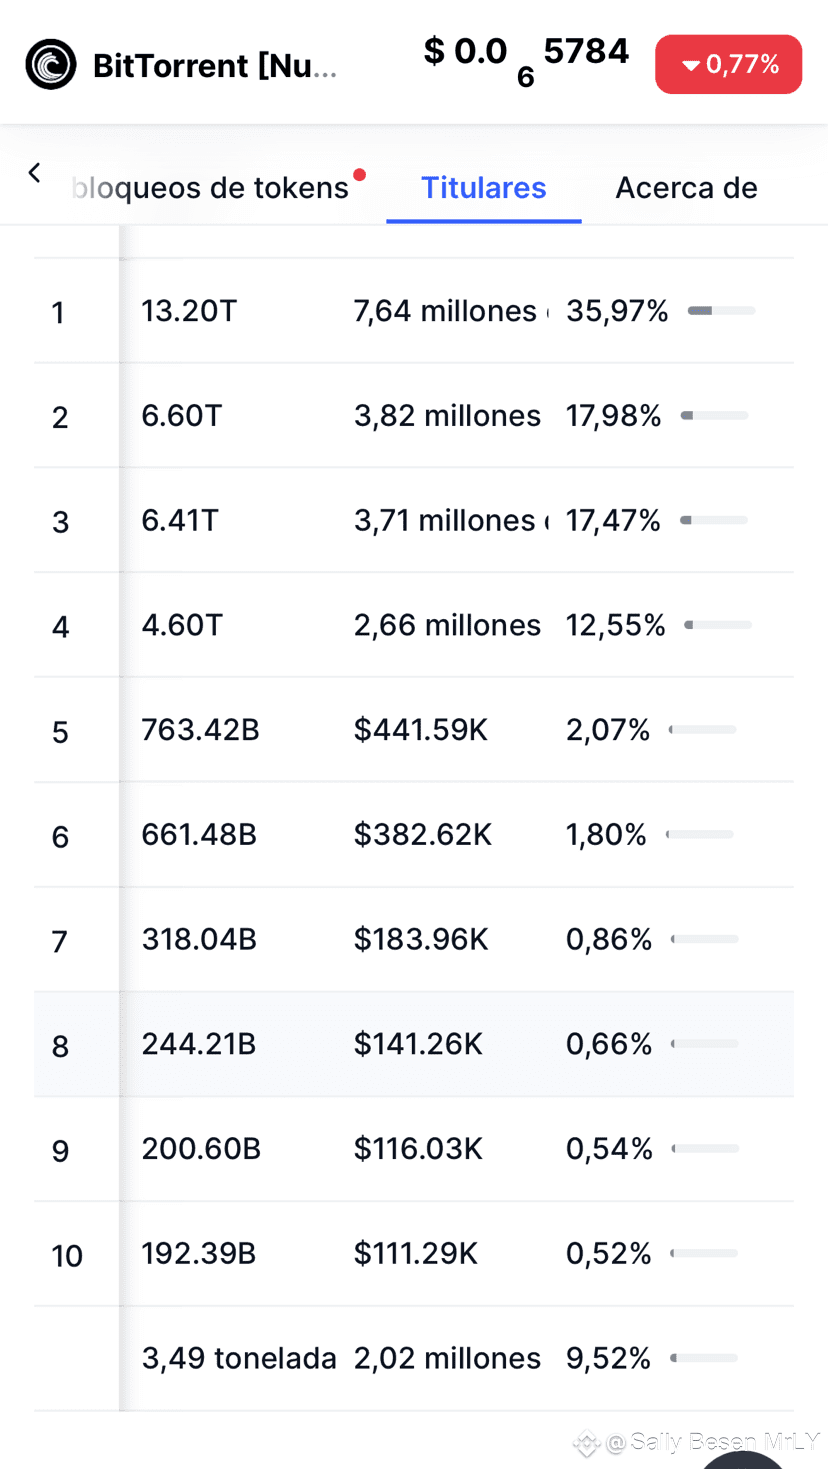Viewport: 828px width, 1469px height.
Task: Select holder row 10 with 192.39B
Action: point(414,1254)
